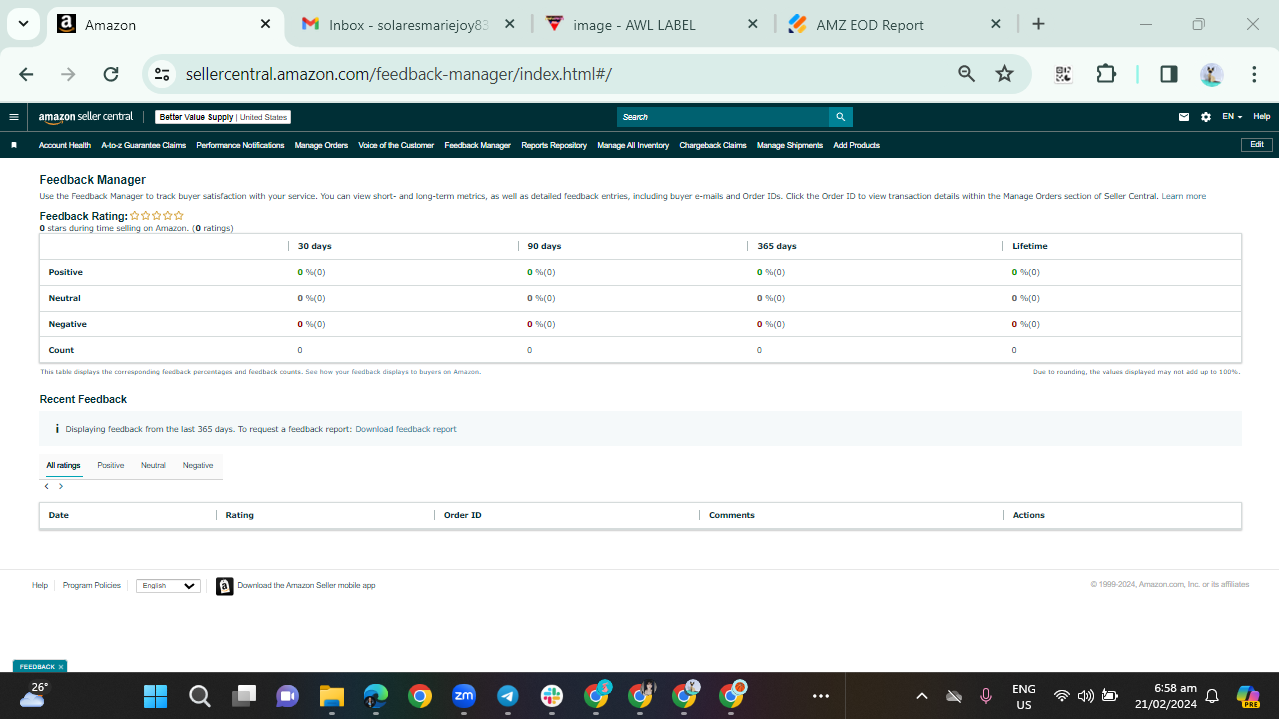Switch to the image - AWL LABEL tab
1279x719 pixels.
point(652,24)
